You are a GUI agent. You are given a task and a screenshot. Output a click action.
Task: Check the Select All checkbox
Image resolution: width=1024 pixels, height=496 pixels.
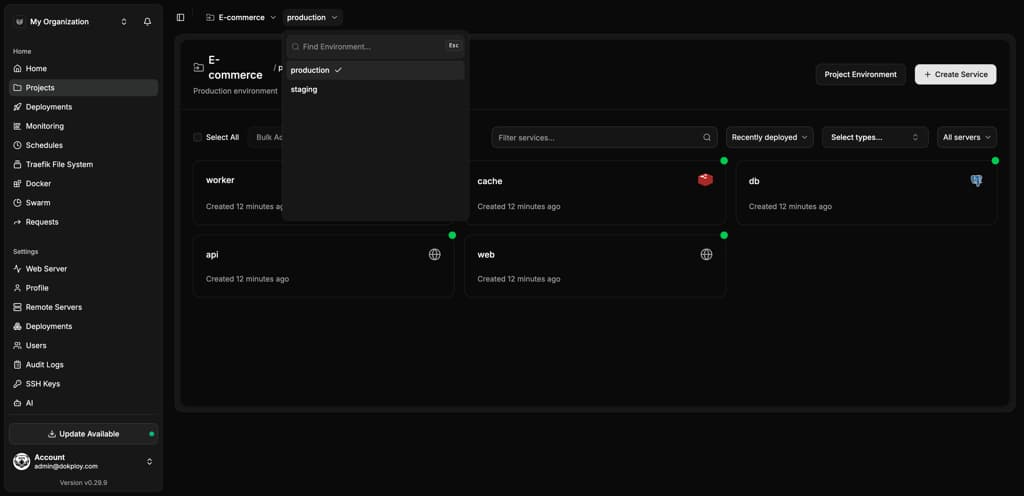197,137
